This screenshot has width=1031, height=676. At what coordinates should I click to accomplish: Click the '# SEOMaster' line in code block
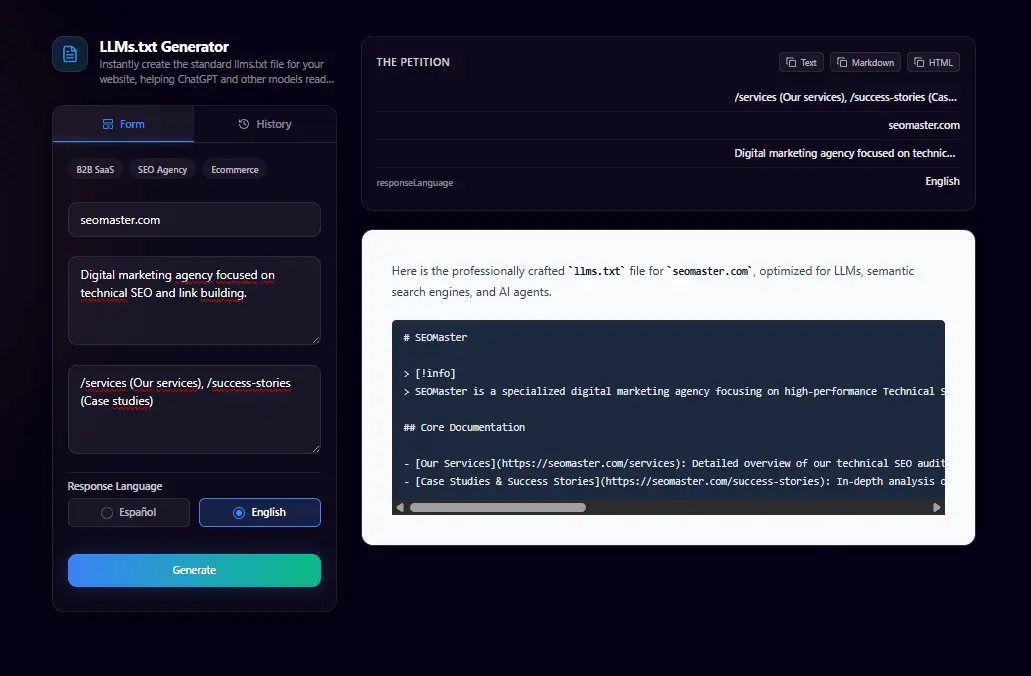coord(435,337)
